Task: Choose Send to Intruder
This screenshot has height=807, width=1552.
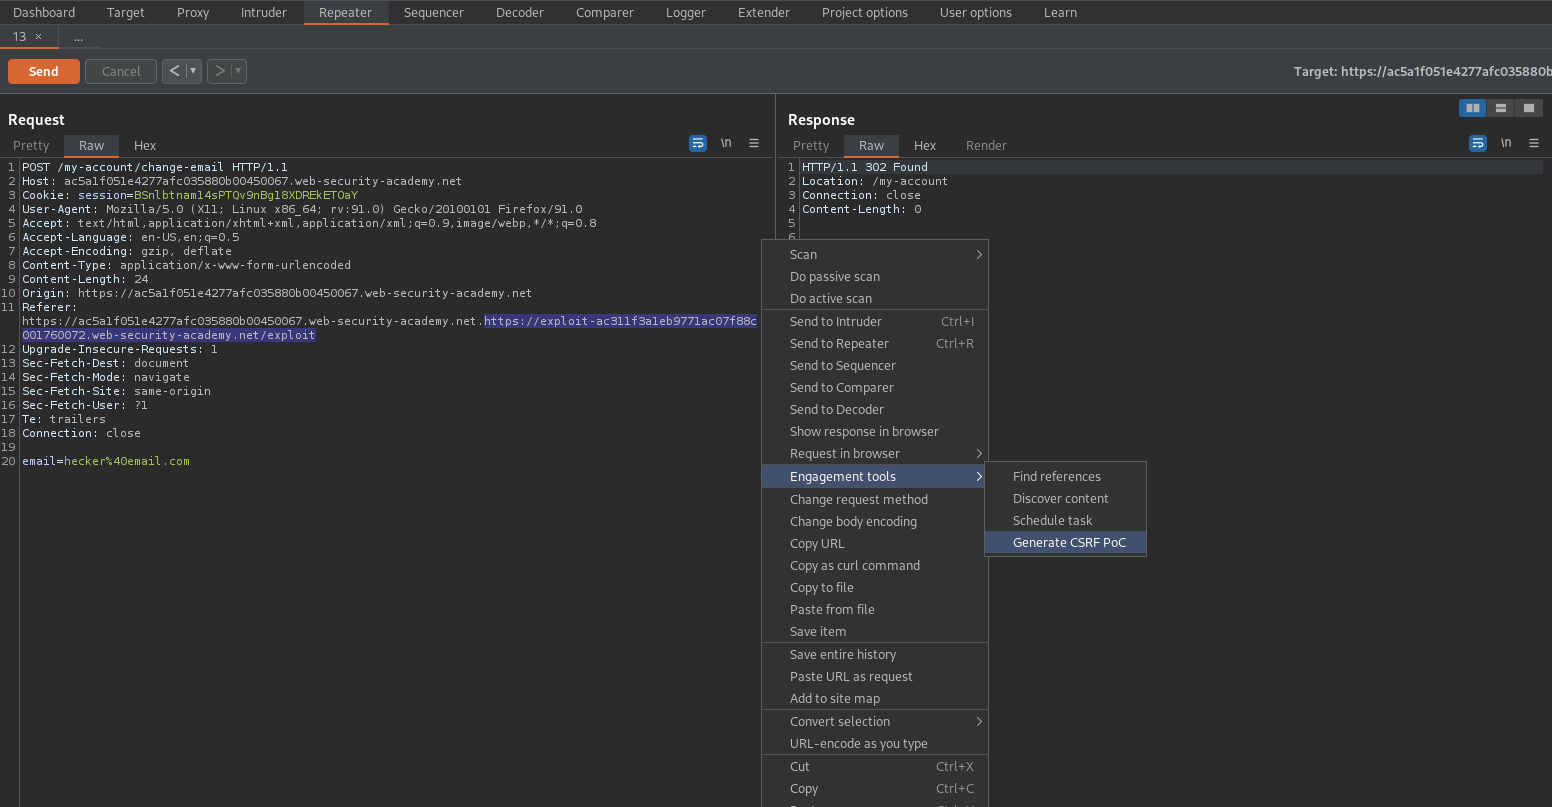Action: pyautogui.click(x=874, y=322)
